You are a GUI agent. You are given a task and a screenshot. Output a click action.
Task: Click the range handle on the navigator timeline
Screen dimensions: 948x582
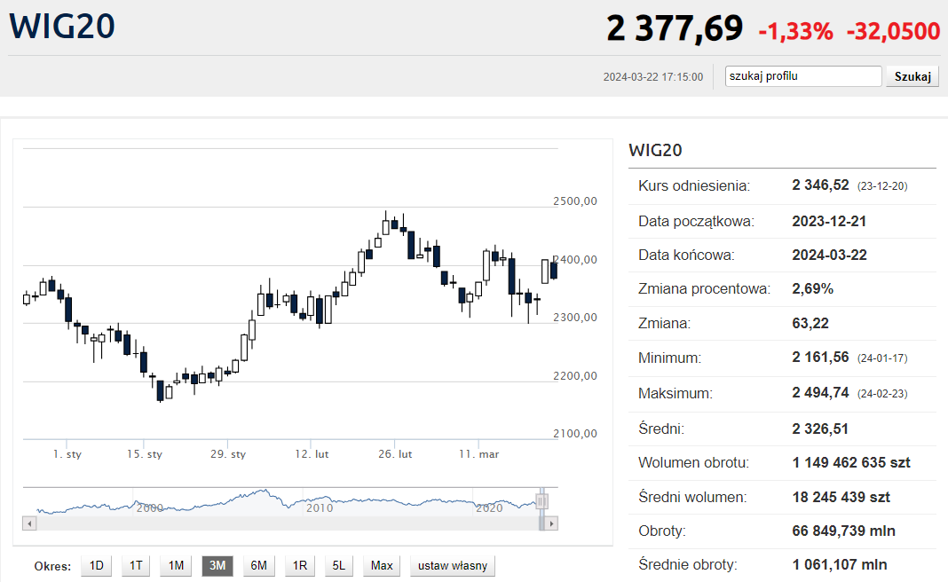pos(542,501)
